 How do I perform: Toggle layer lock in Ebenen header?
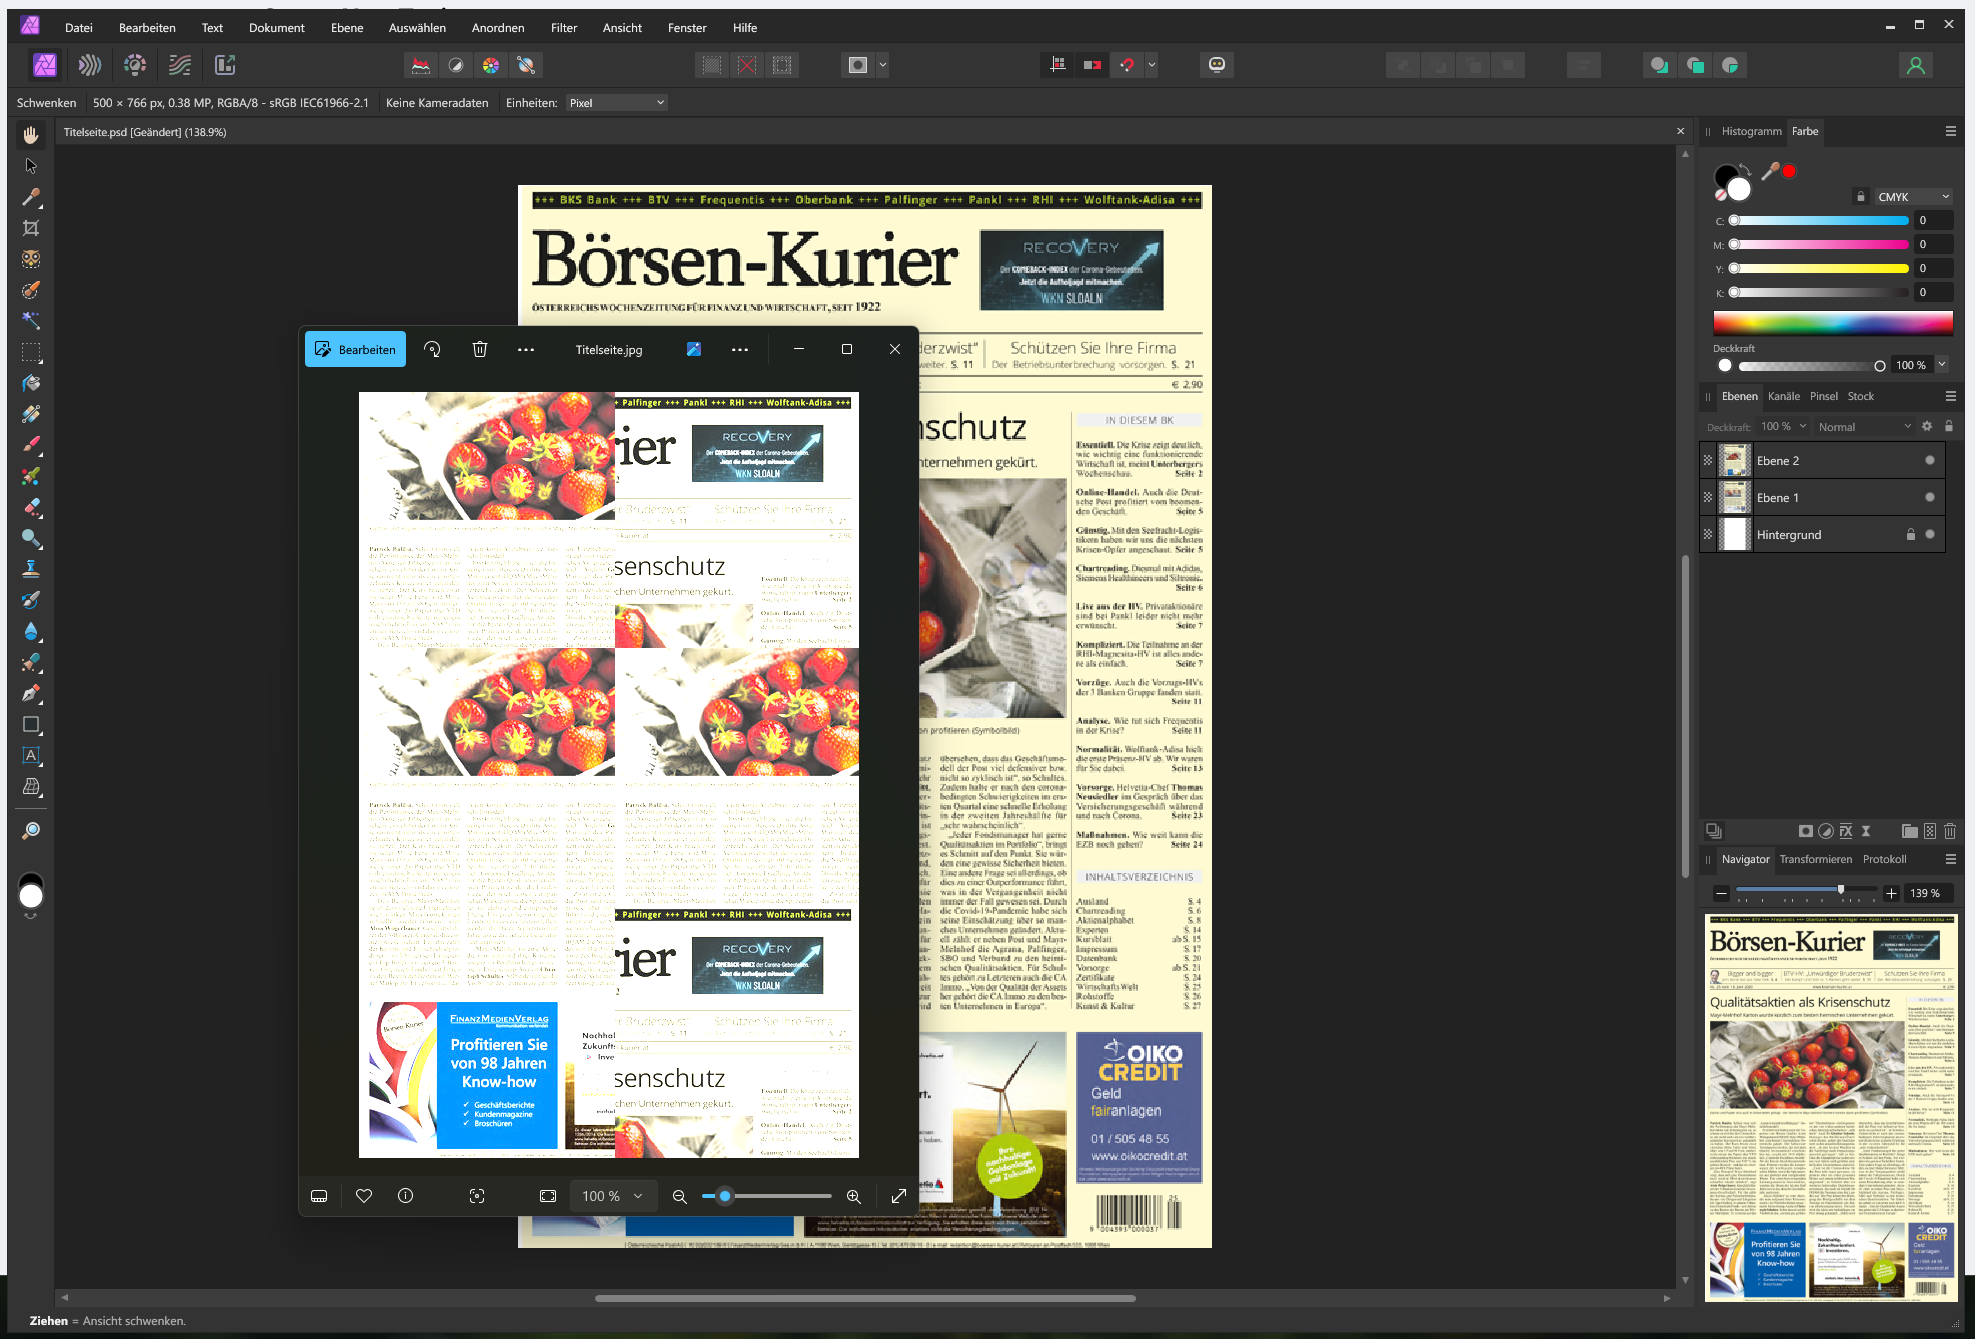coord(1949,426)
